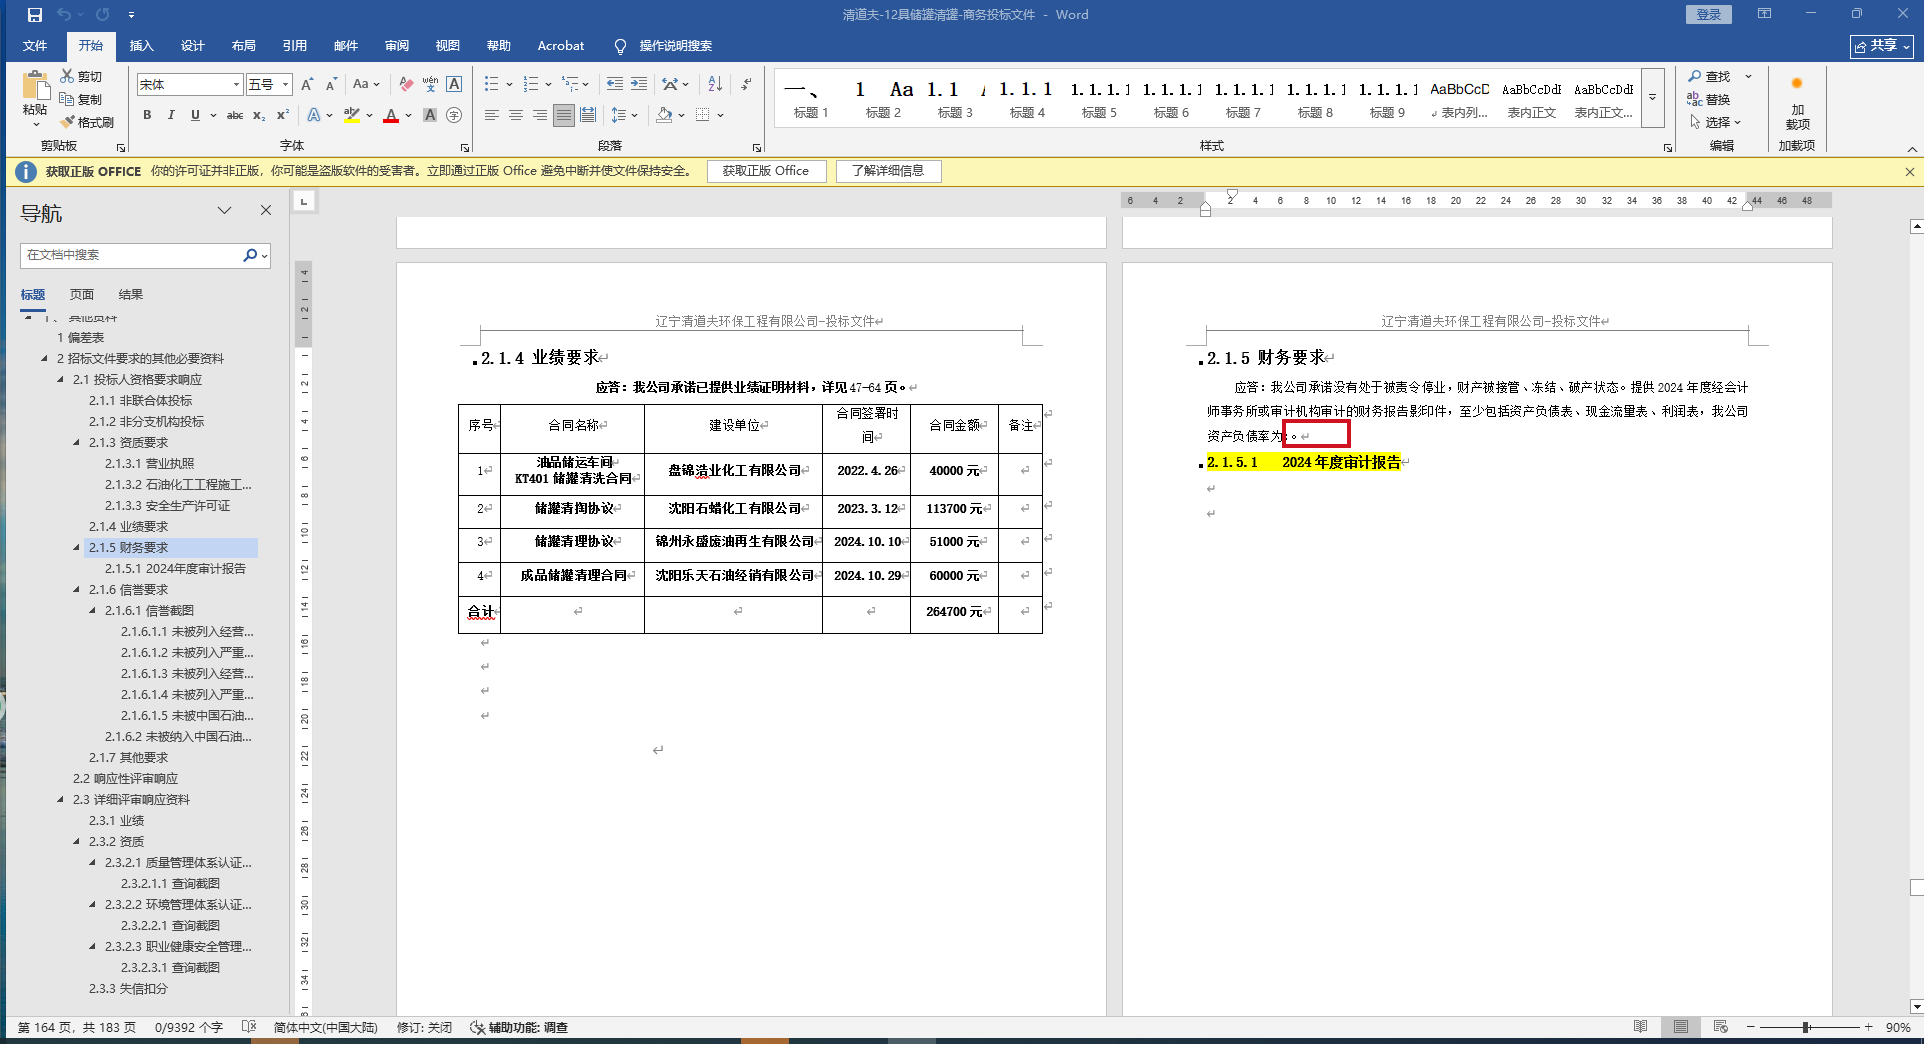
Task: Open 替换 (Replace) in editing group
Action: (1709, 99)
